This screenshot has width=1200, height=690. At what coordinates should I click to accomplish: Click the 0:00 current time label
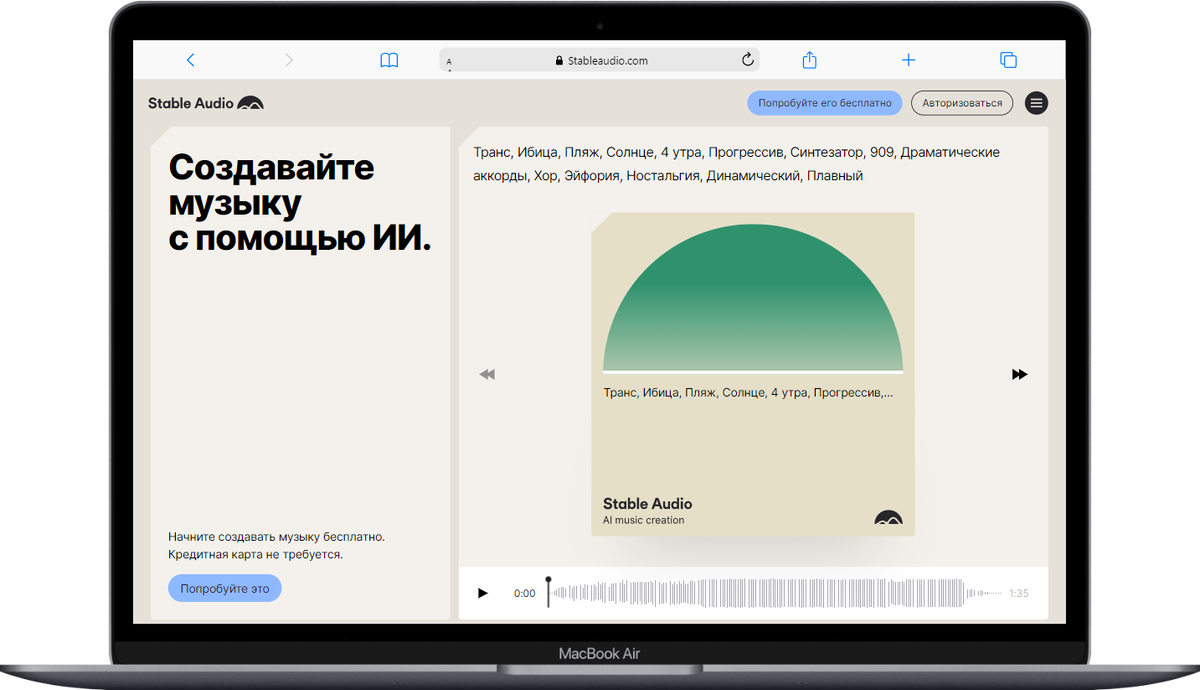(525, 593)
